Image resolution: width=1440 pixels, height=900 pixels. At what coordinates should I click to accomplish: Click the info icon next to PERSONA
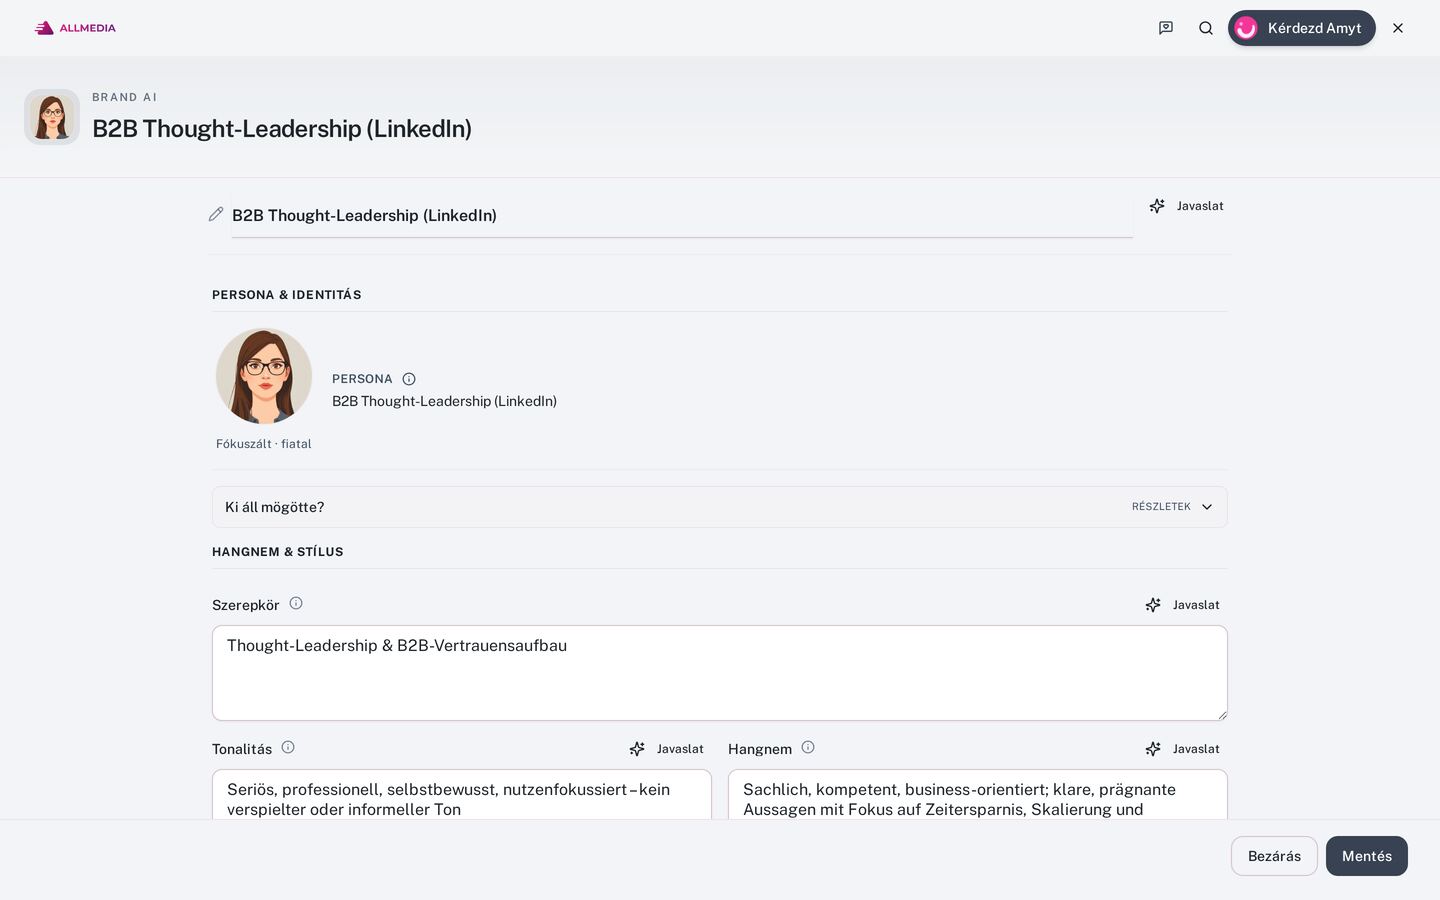(409, 379)
